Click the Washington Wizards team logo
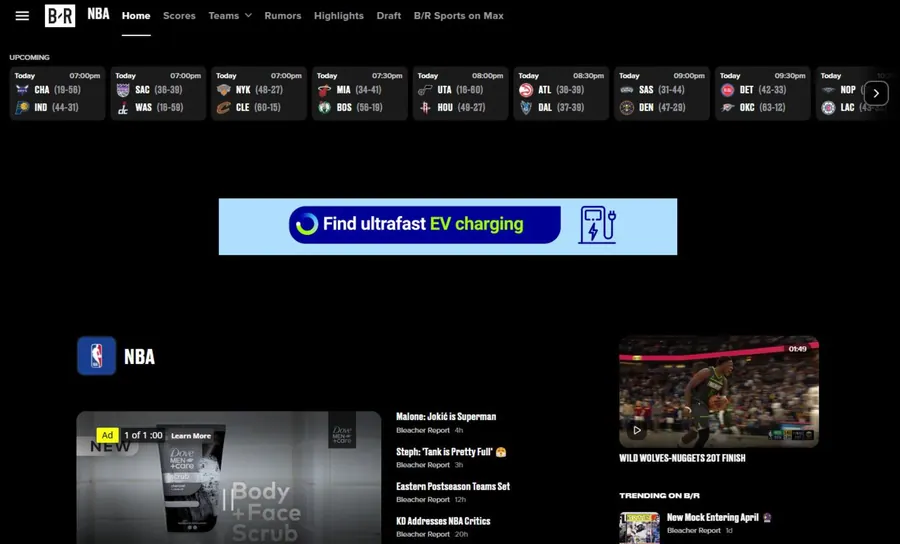Viewport: 900px width, 544px height. point(123,108)
